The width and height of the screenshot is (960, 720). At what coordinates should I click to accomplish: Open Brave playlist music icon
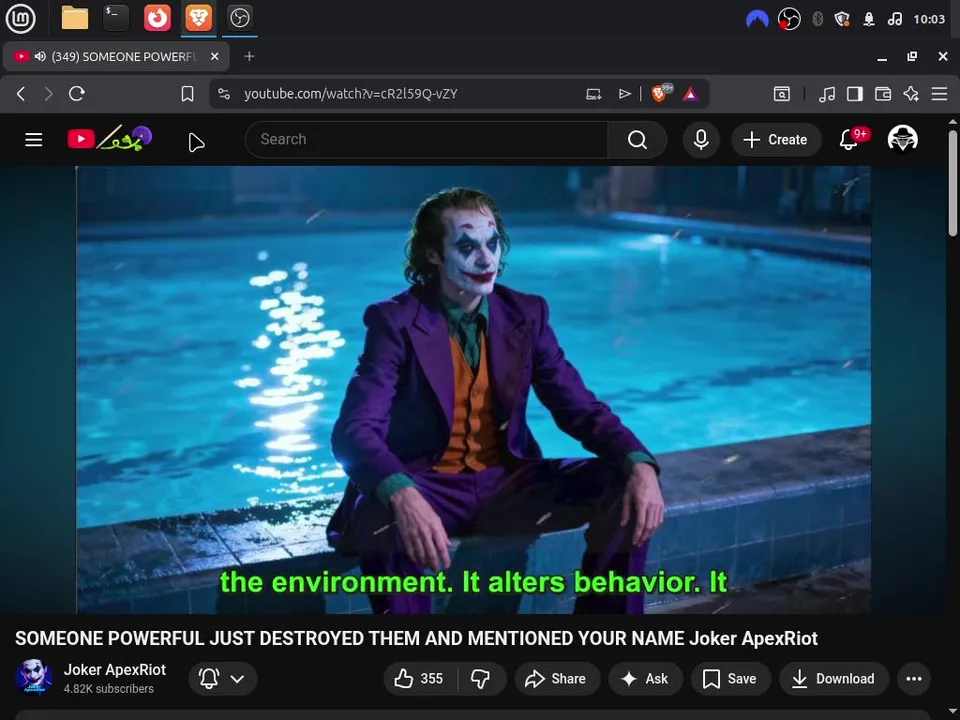(827, 94)
